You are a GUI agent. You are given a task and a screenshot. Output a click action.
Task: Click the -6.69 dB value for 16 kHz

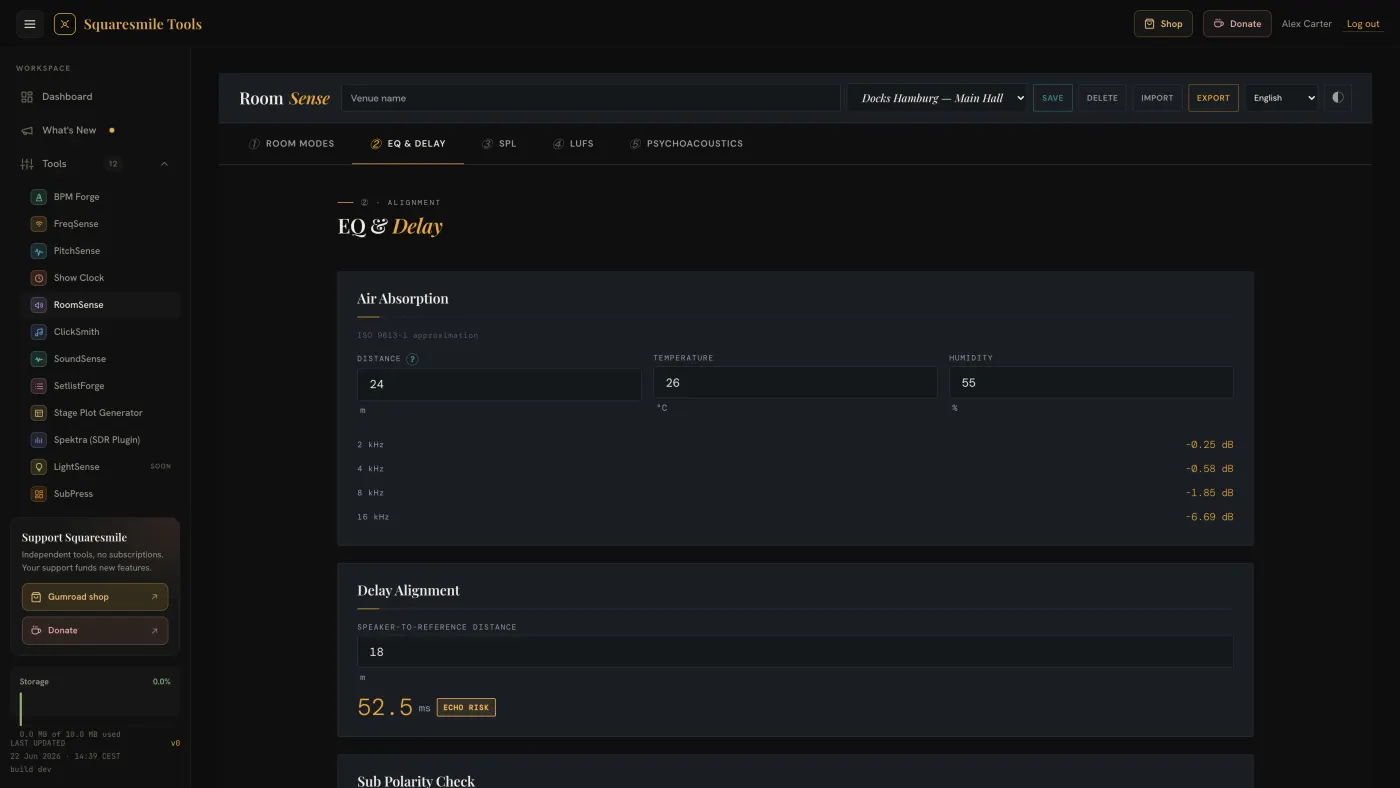pos(1209,517)
